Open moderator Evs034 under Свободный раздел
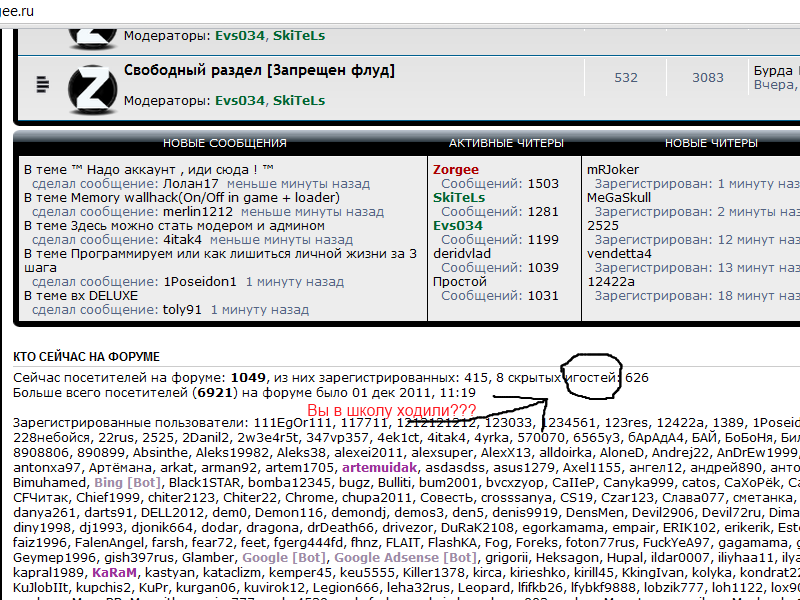The width and height of the screenshot is (800, 600). pyautogui.click(x=240, y=101)
